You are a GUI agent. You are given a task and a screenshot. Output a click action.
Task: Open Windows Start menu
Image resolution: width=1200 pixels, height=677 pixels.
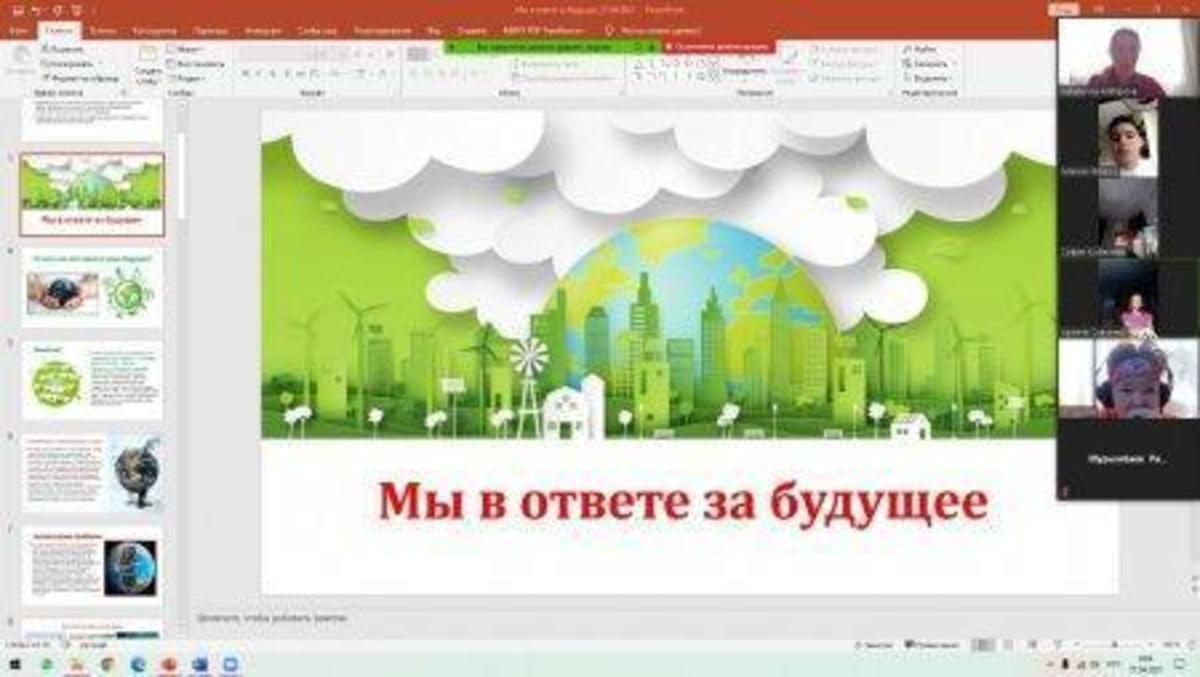click(15, 665)
